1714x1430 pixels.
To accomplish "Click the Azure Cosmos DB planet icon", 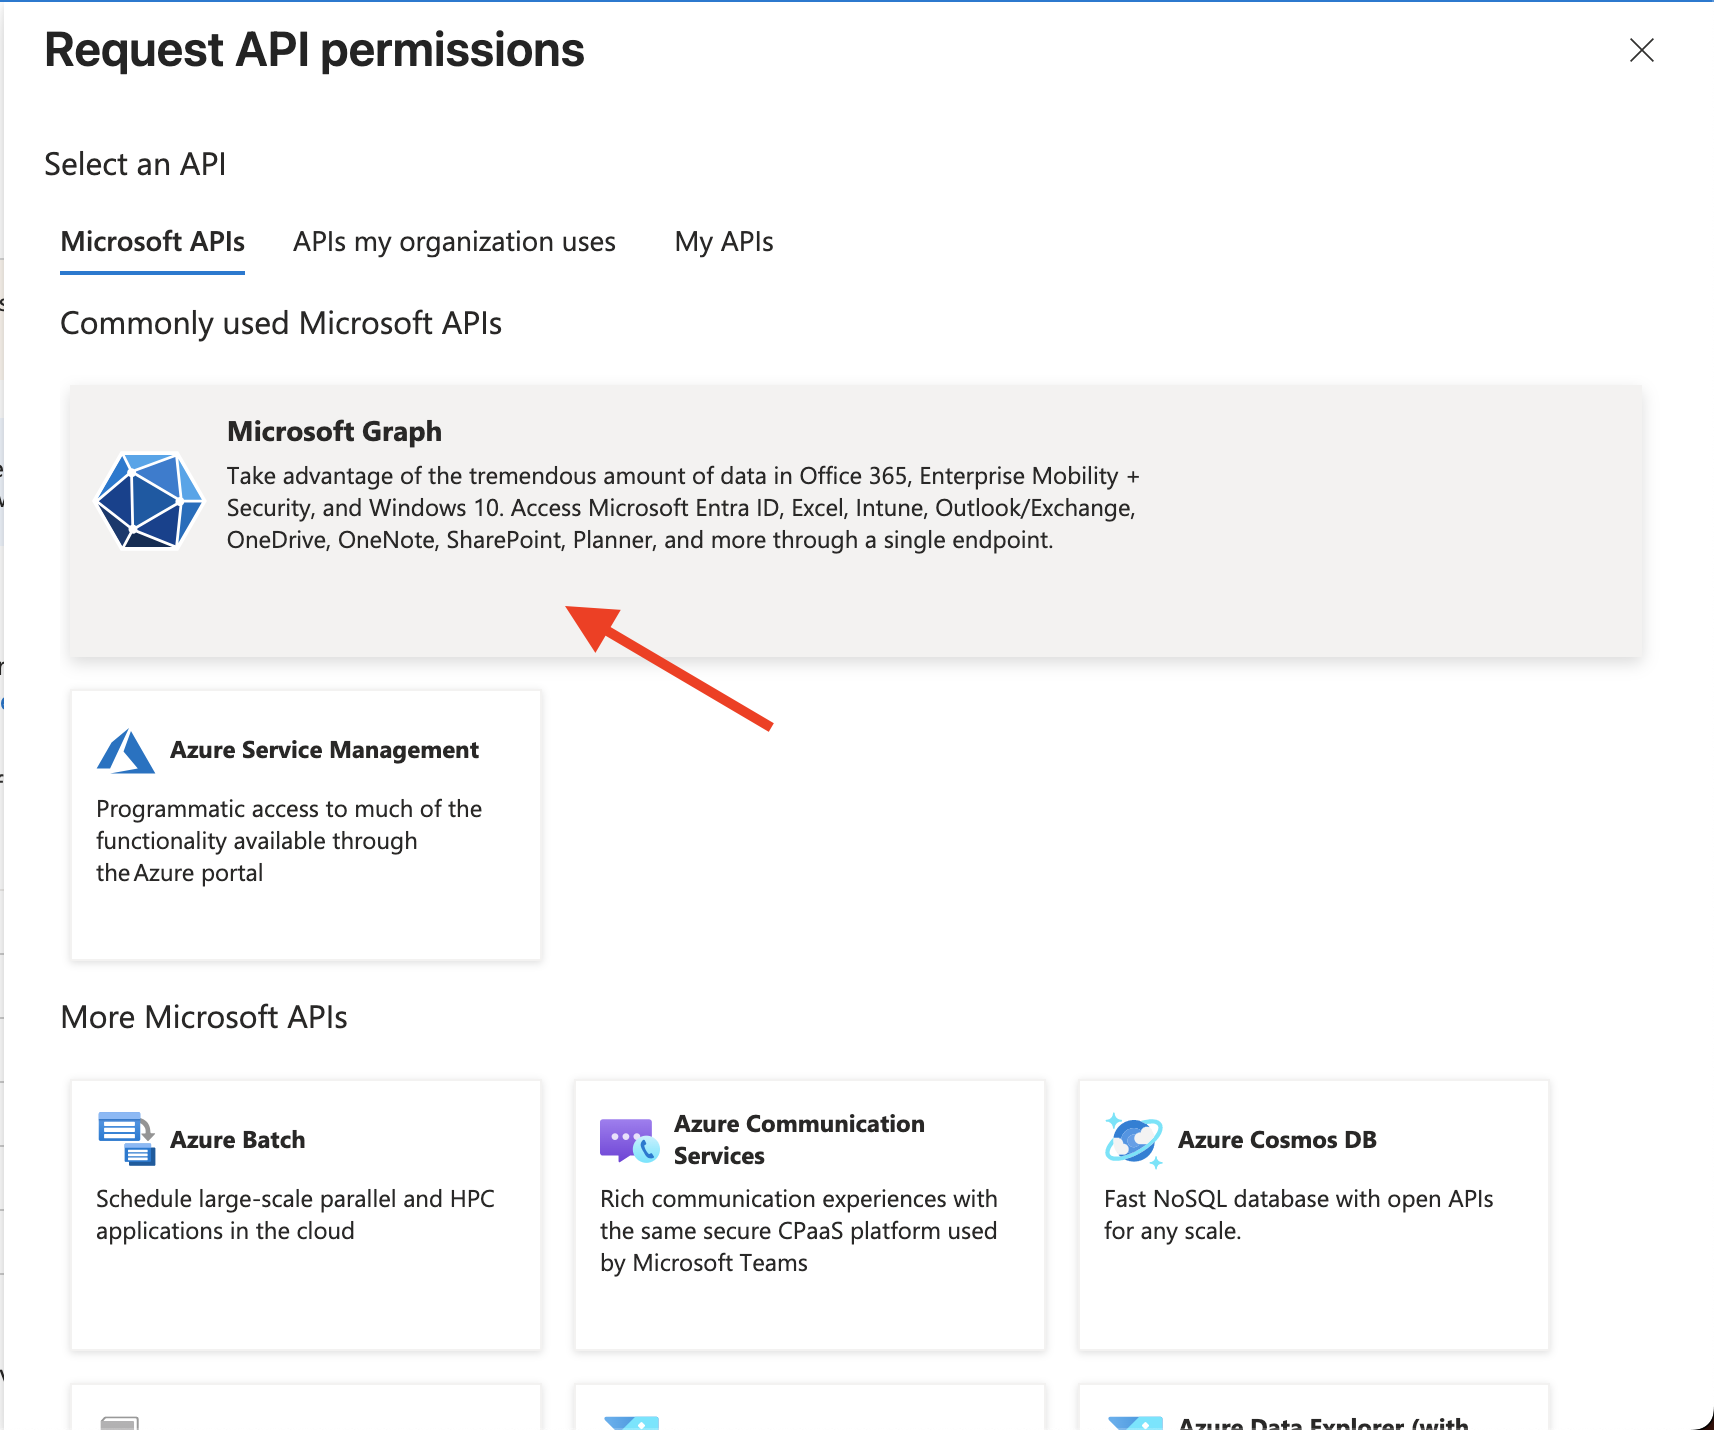I will click(1133, 1140).
